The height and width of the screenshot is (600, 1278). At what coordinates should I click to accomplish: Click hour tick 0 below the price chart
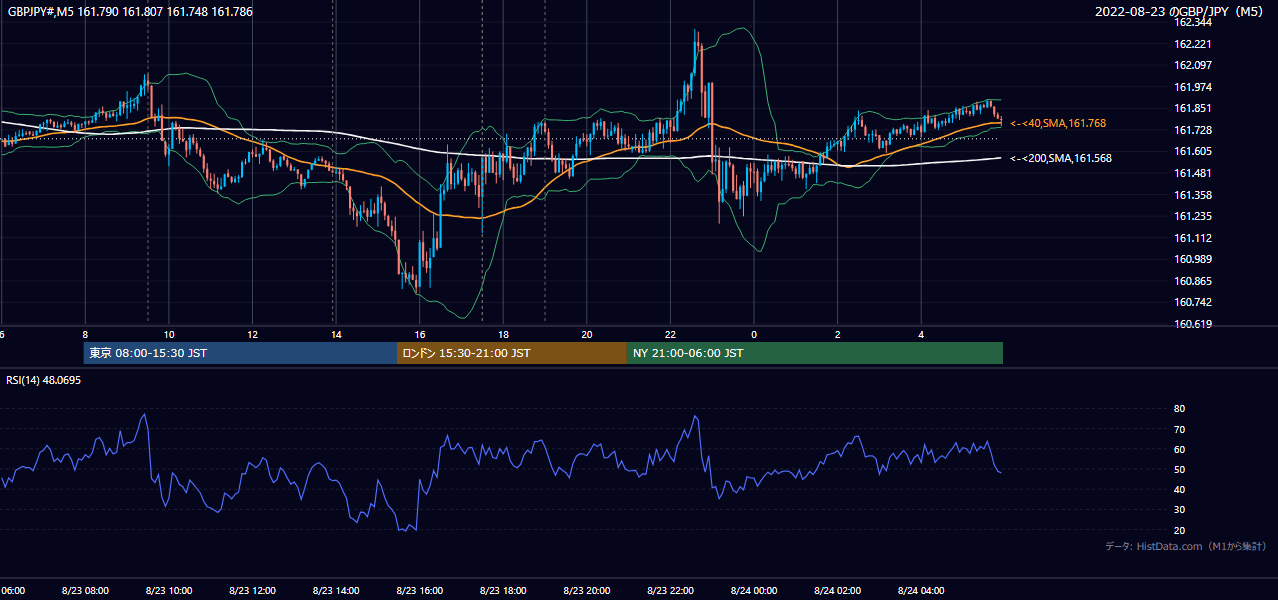coord(754,334)
